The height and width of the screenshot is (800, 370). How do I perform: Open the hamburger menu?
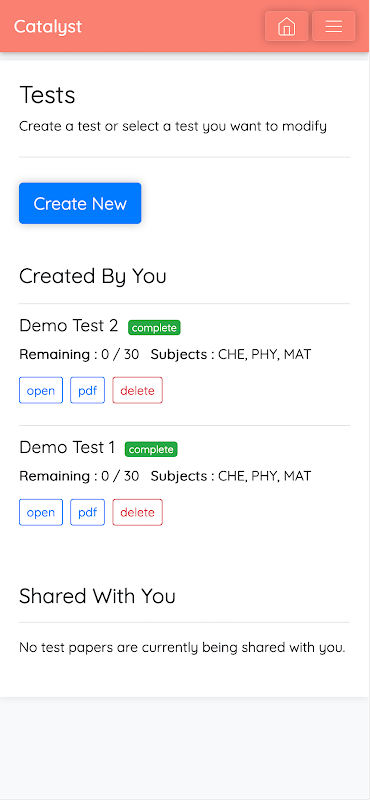(334, 26)
